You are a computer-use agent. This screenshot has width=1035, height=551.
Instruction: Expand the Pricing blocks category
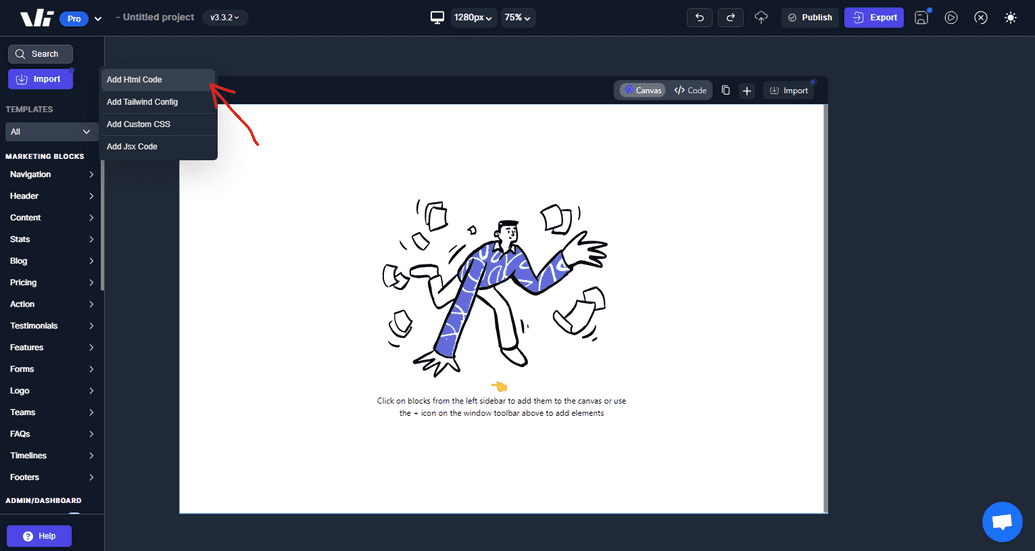(51, 282)
